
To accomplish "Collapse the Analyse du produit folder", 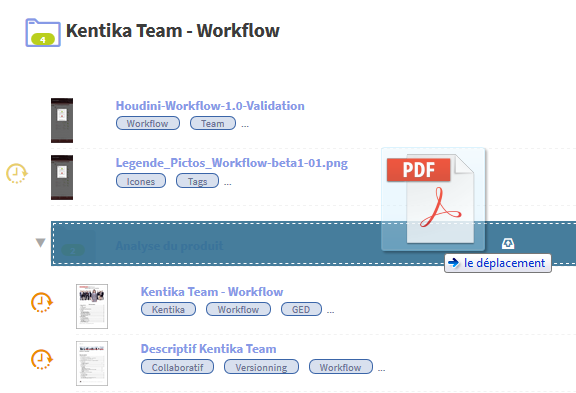I will [40, 242].
